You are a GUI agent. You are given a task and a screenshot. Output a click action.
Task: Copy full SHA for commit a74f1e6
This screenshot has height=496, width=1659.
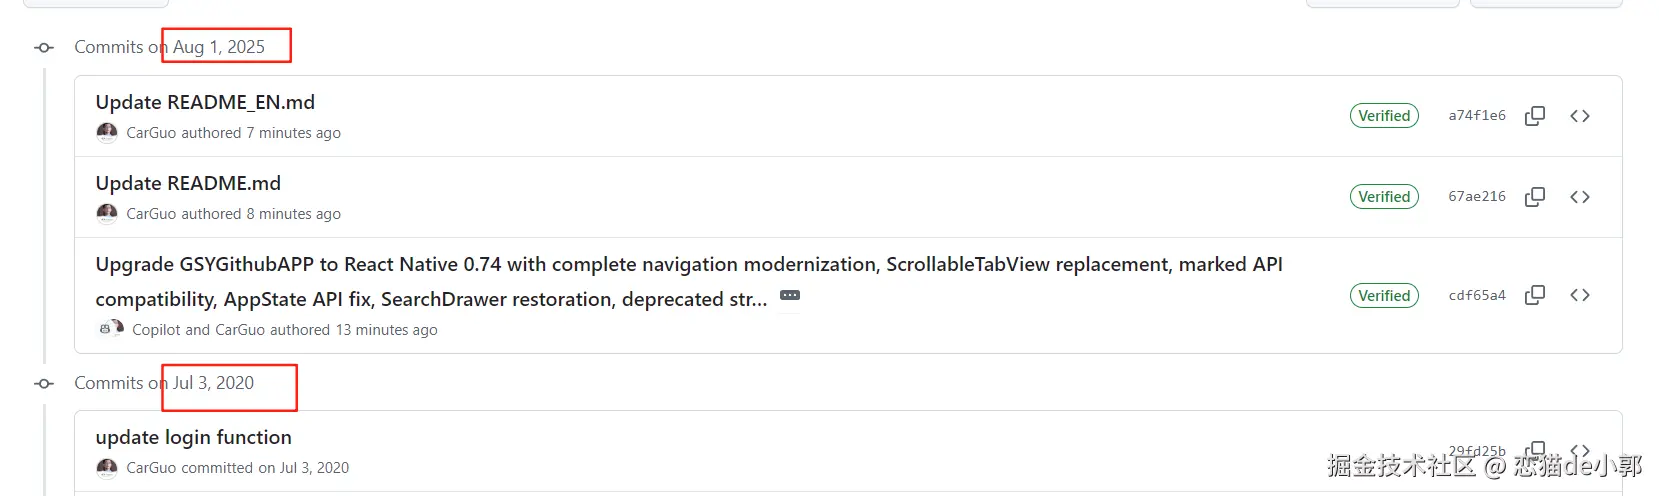(x=1534, y=116)
